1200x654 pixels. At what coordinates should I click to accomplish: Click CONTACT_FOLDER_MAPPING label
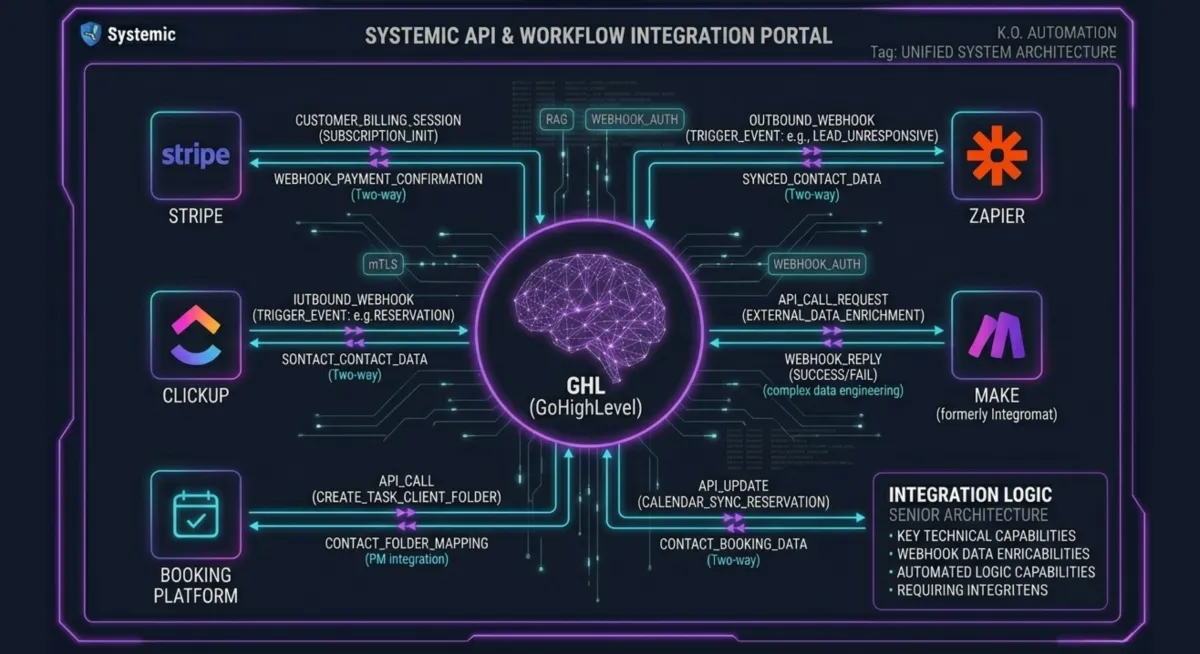click(x=406, y=543)
